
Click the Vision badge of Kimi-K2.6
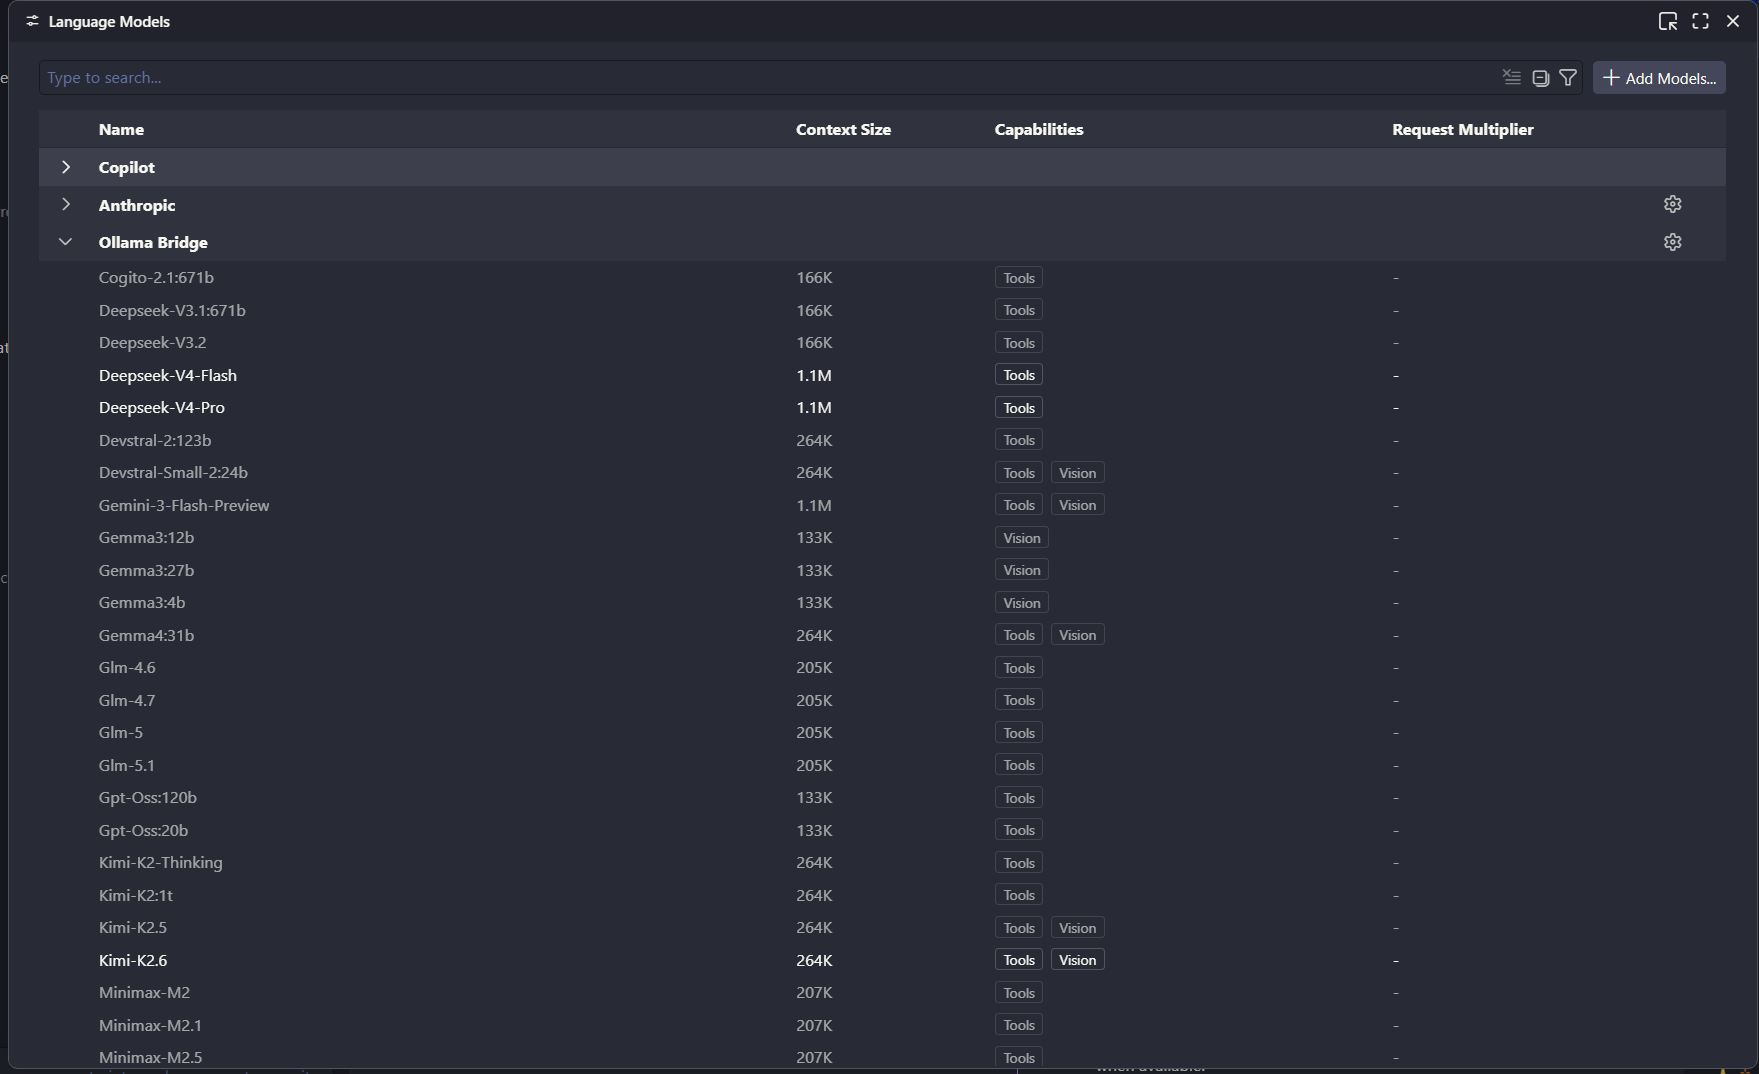click(x=1077, y=960)
